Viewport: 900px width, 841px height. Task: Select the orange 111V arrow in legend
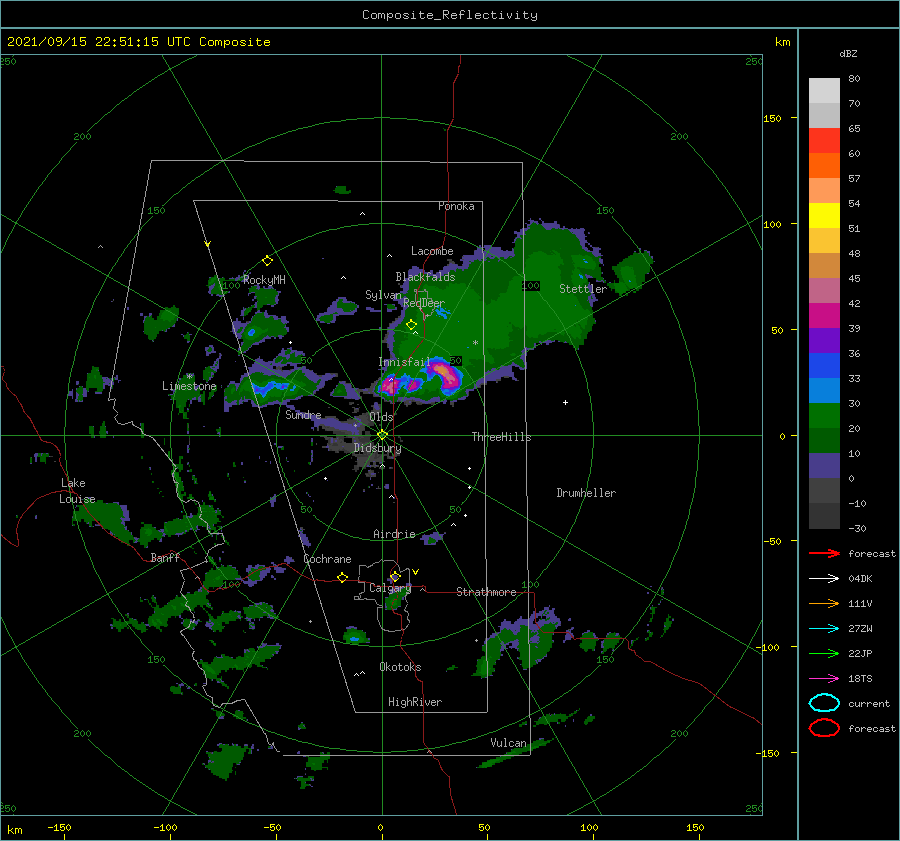click(824, 603)
